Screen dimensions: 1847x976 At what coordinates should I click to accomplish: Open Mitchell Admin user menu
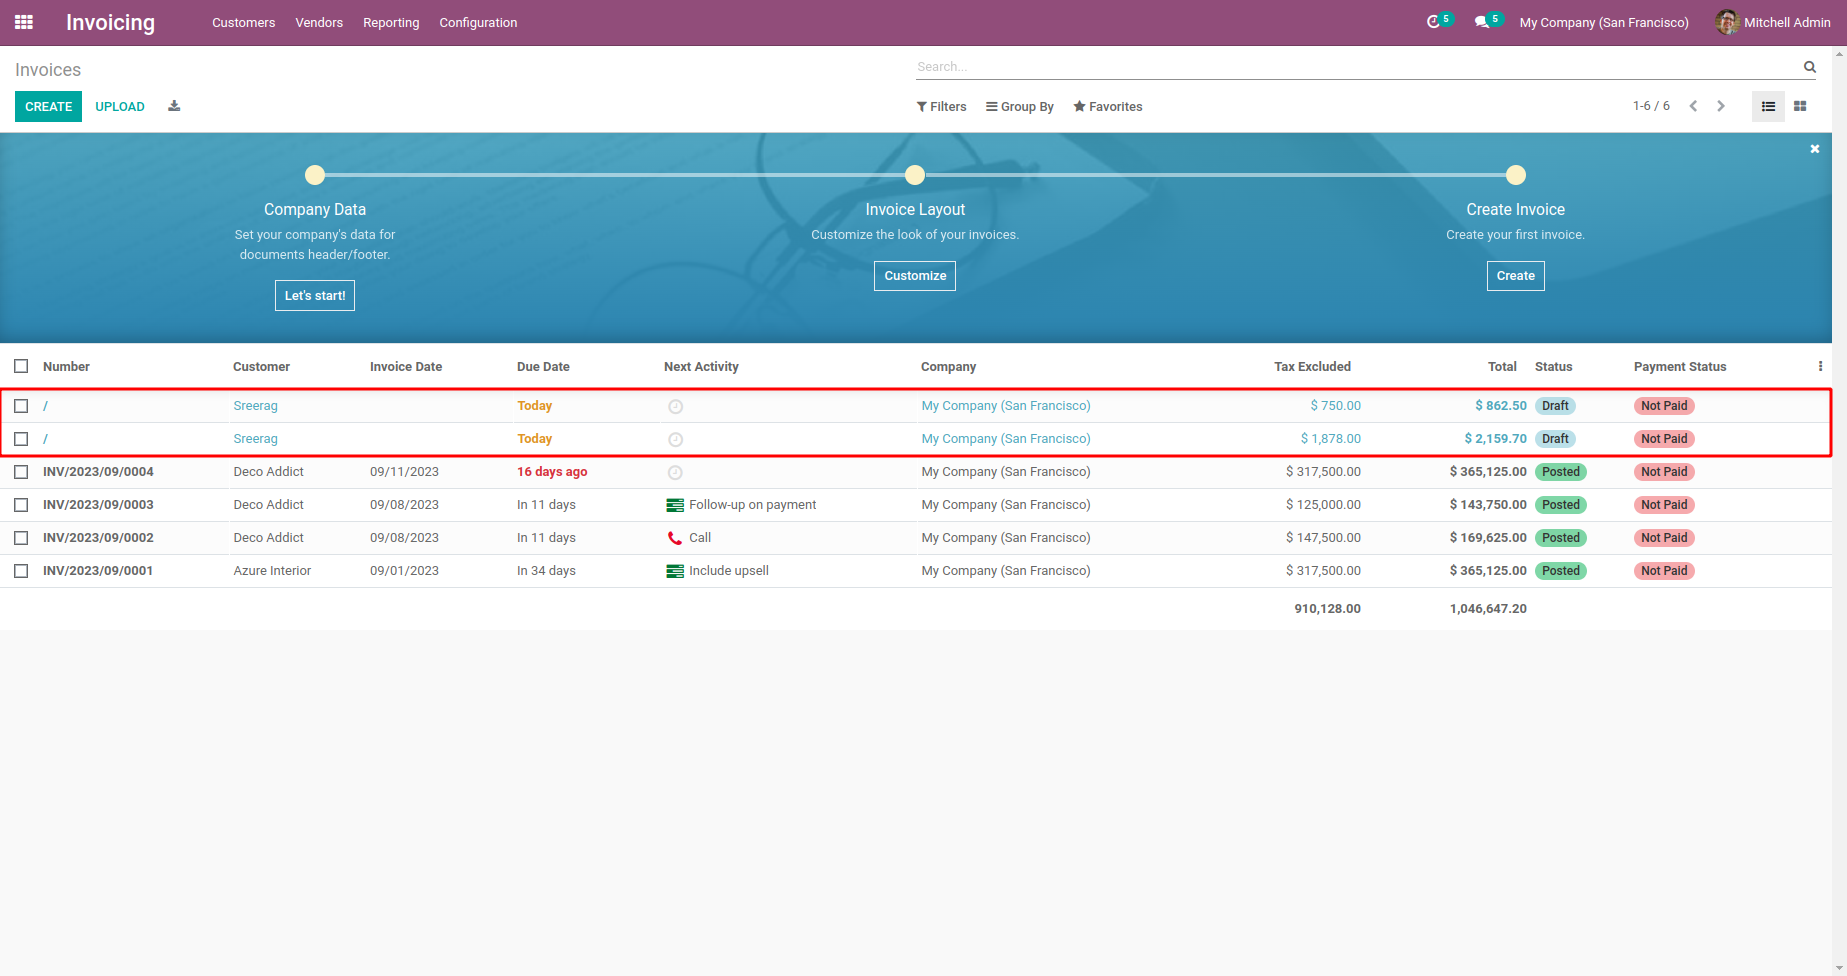pos(1773,22)
